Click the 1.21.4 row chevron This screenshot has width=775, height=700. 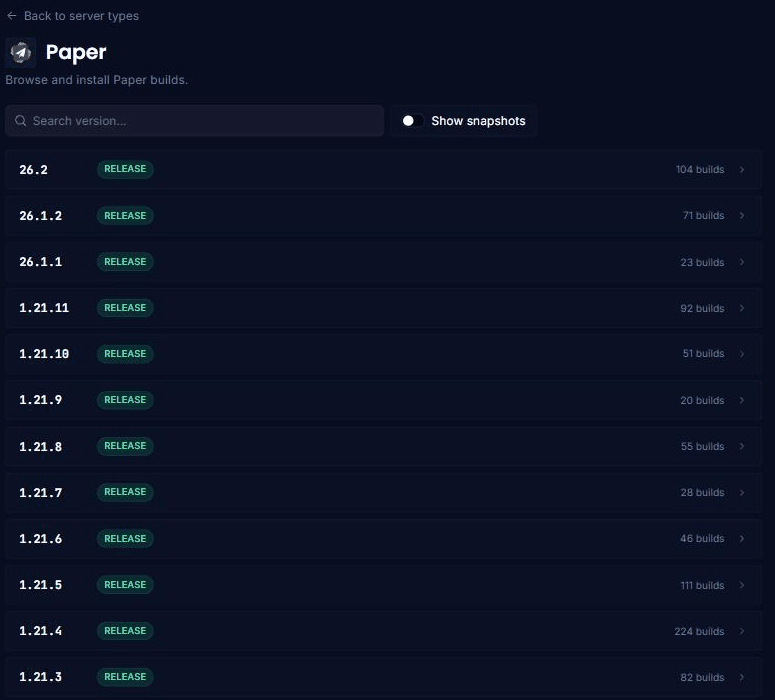click(742, 631)
